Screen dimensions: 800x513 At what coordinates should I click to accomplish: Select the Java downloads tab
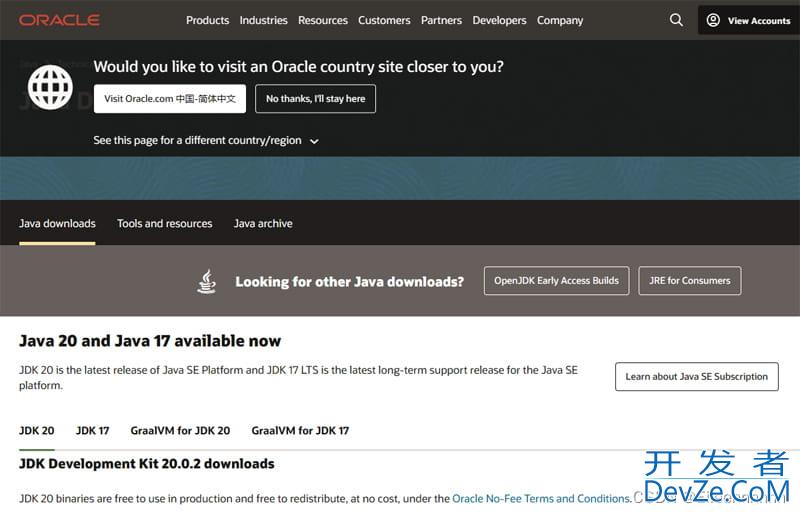57,224
